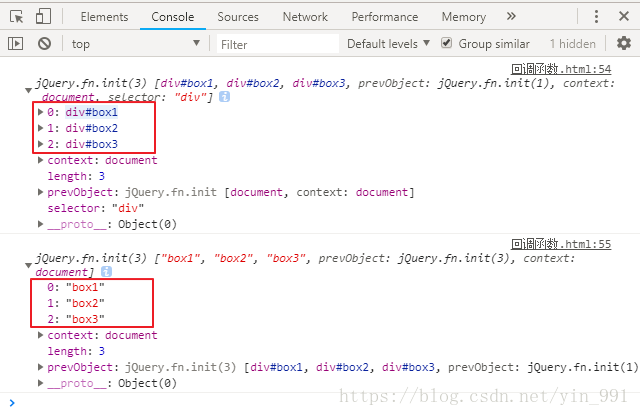Toggle the Group similar checkbox
The image size is (640, 416).
447,43
